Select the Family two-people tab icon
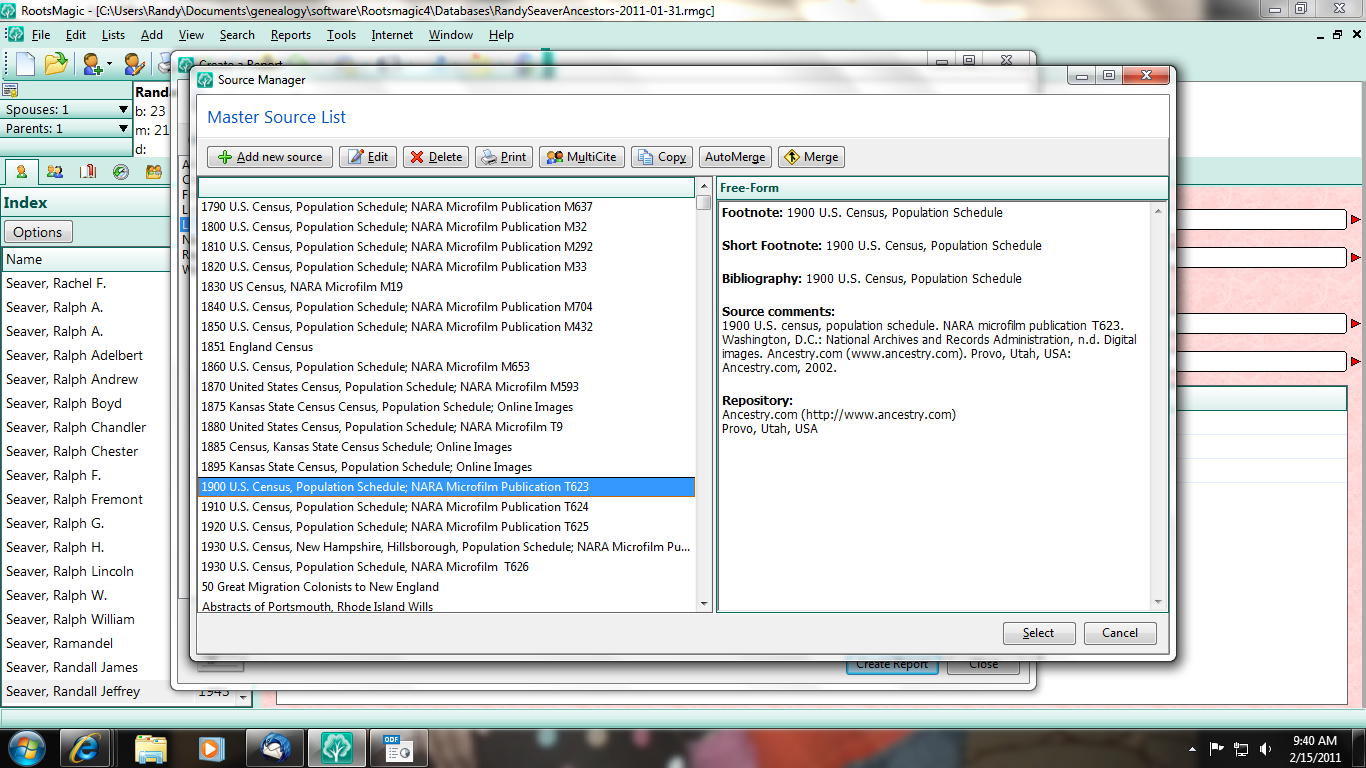Screen dimensions: 1366x768 55,172
